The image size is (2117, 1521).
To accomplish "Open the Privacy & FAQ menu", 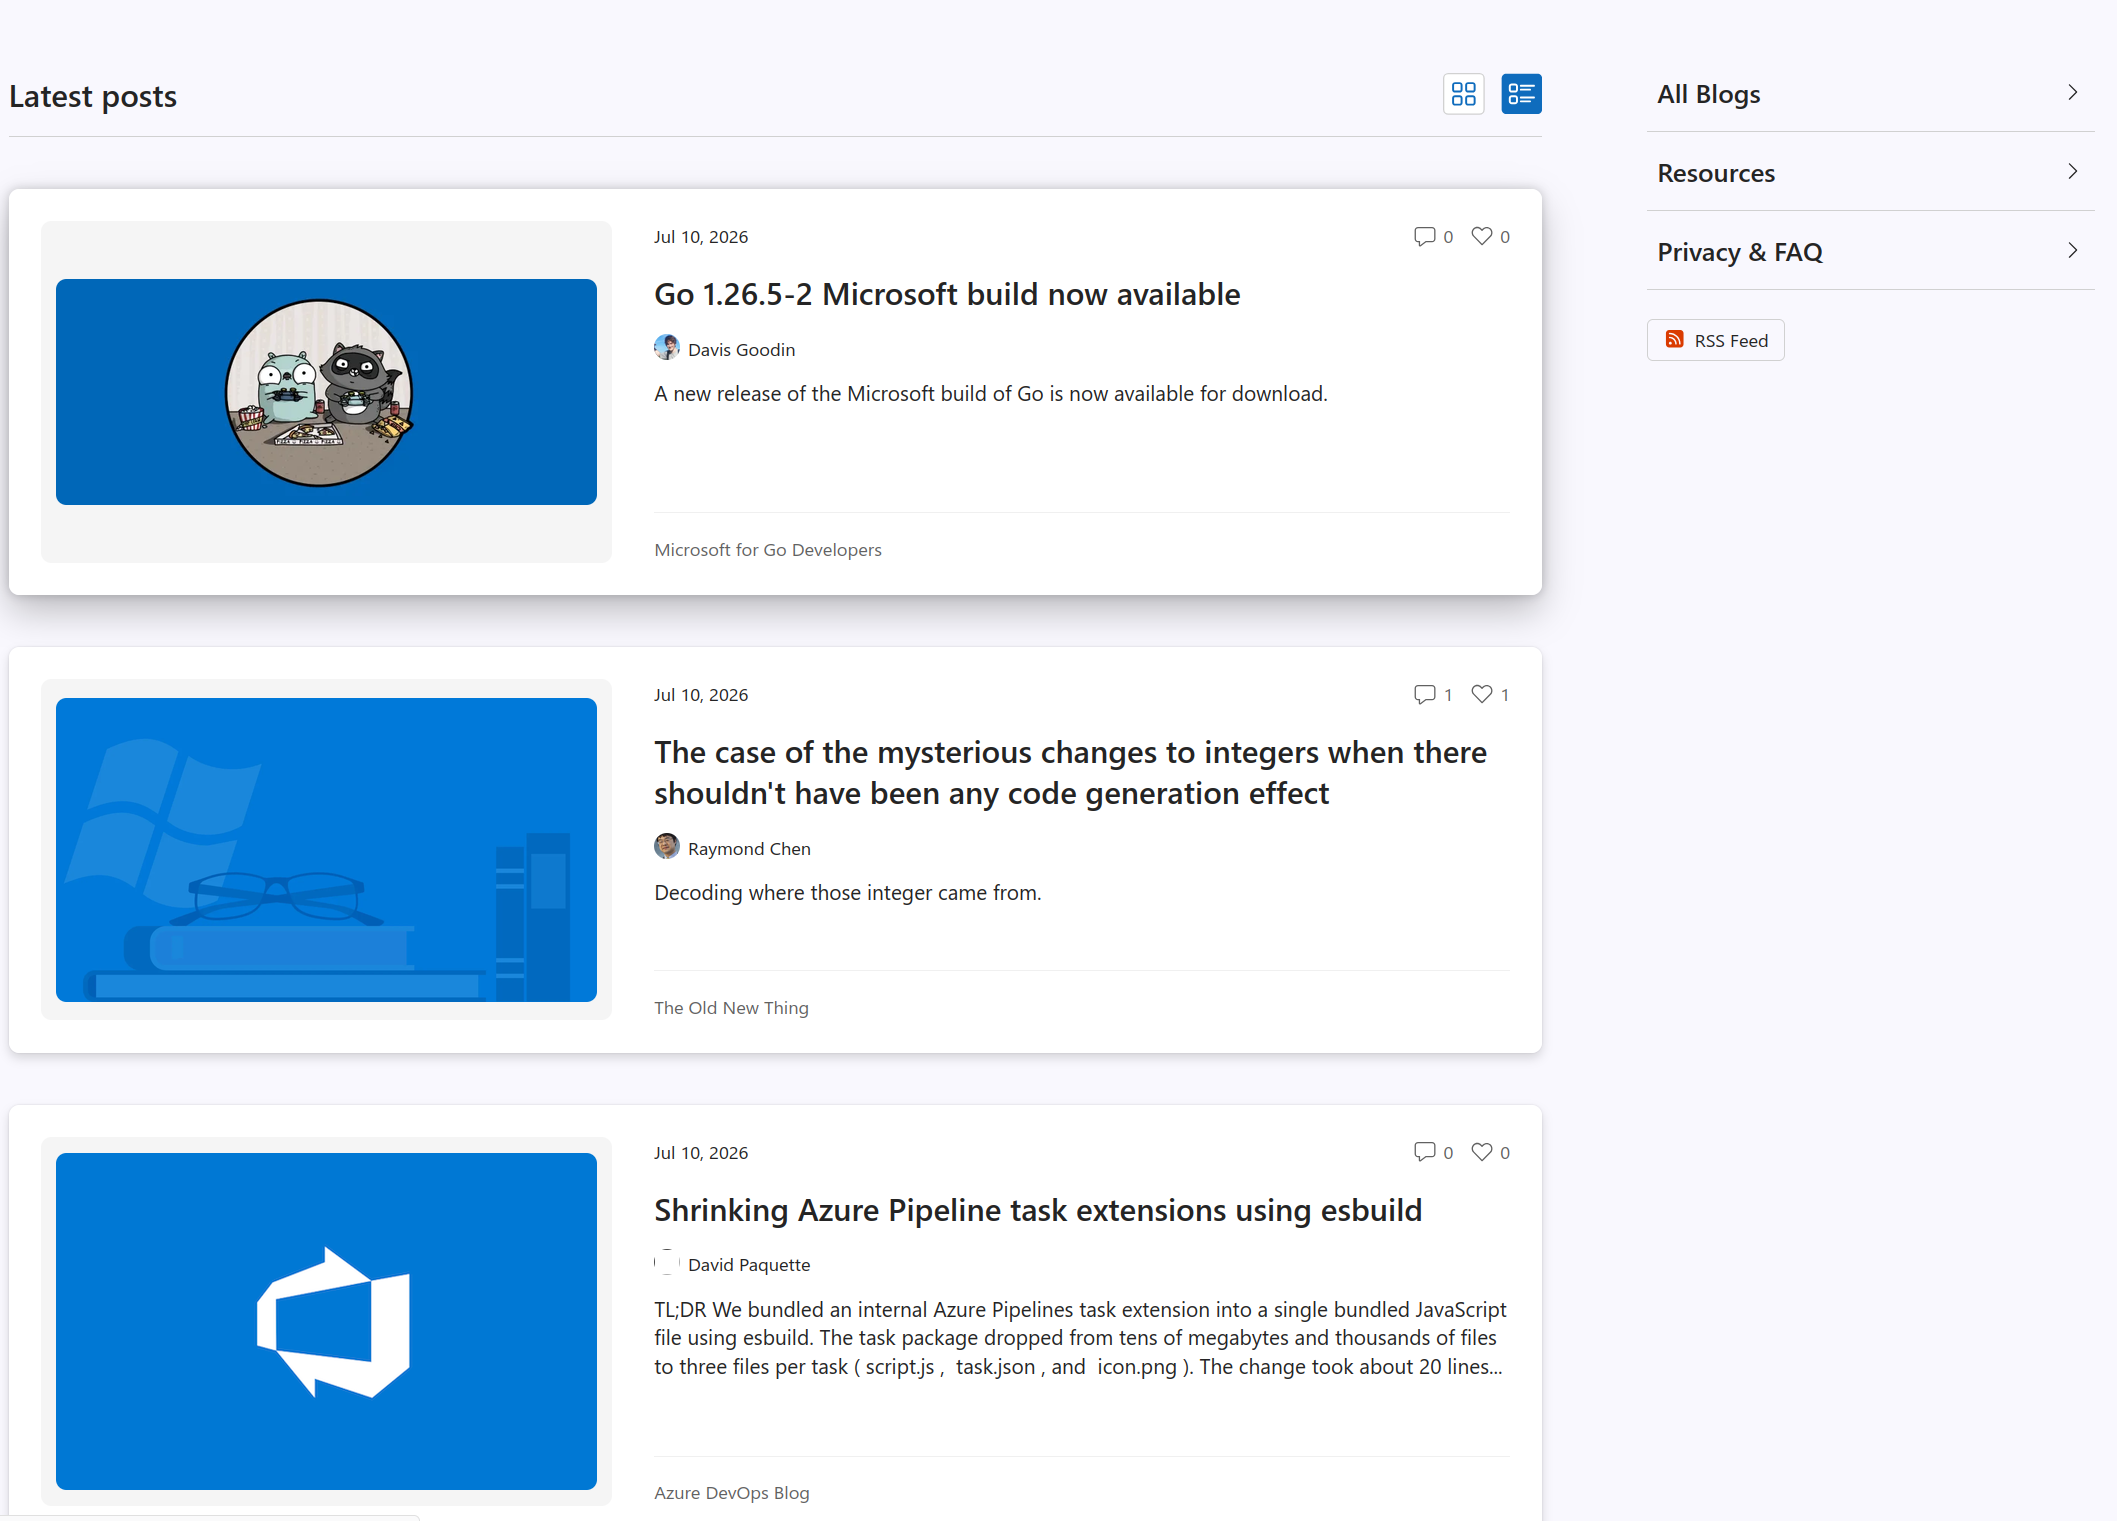I will pos(1870,252).
